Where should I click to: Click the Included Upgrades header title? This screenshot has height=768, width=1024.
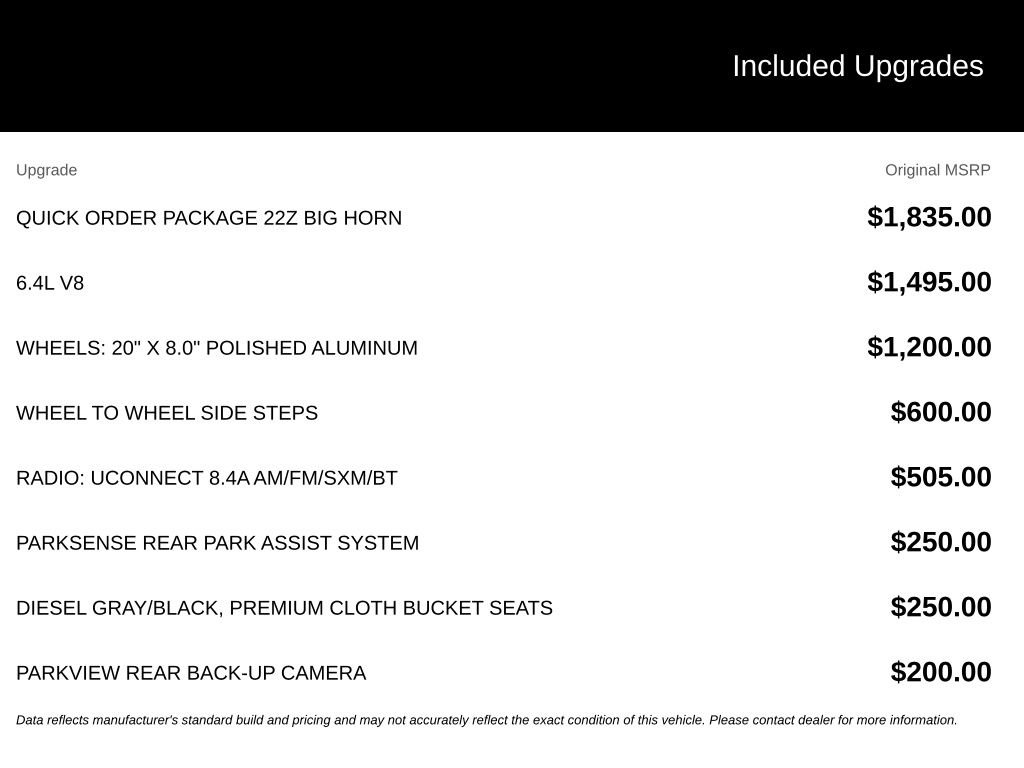(857, 66)
